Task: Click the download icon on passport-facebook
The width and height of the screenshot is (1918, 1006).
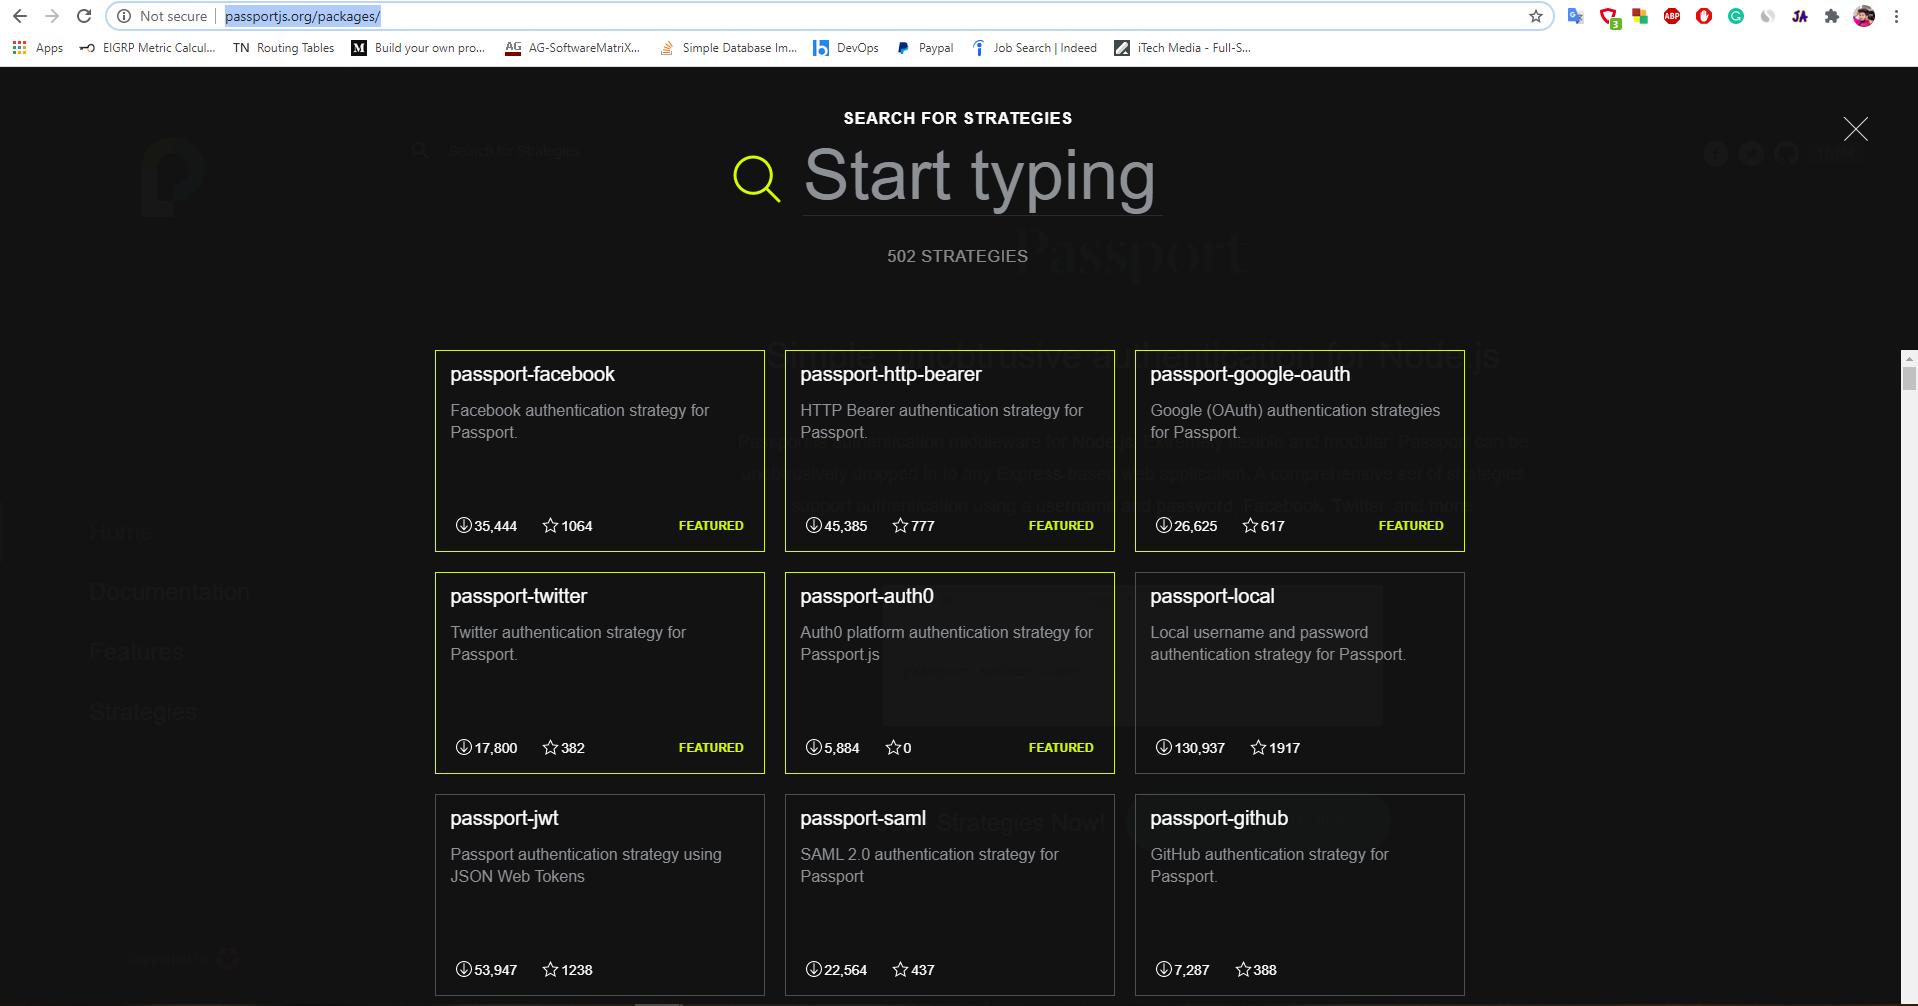Action: pos(463,525)
